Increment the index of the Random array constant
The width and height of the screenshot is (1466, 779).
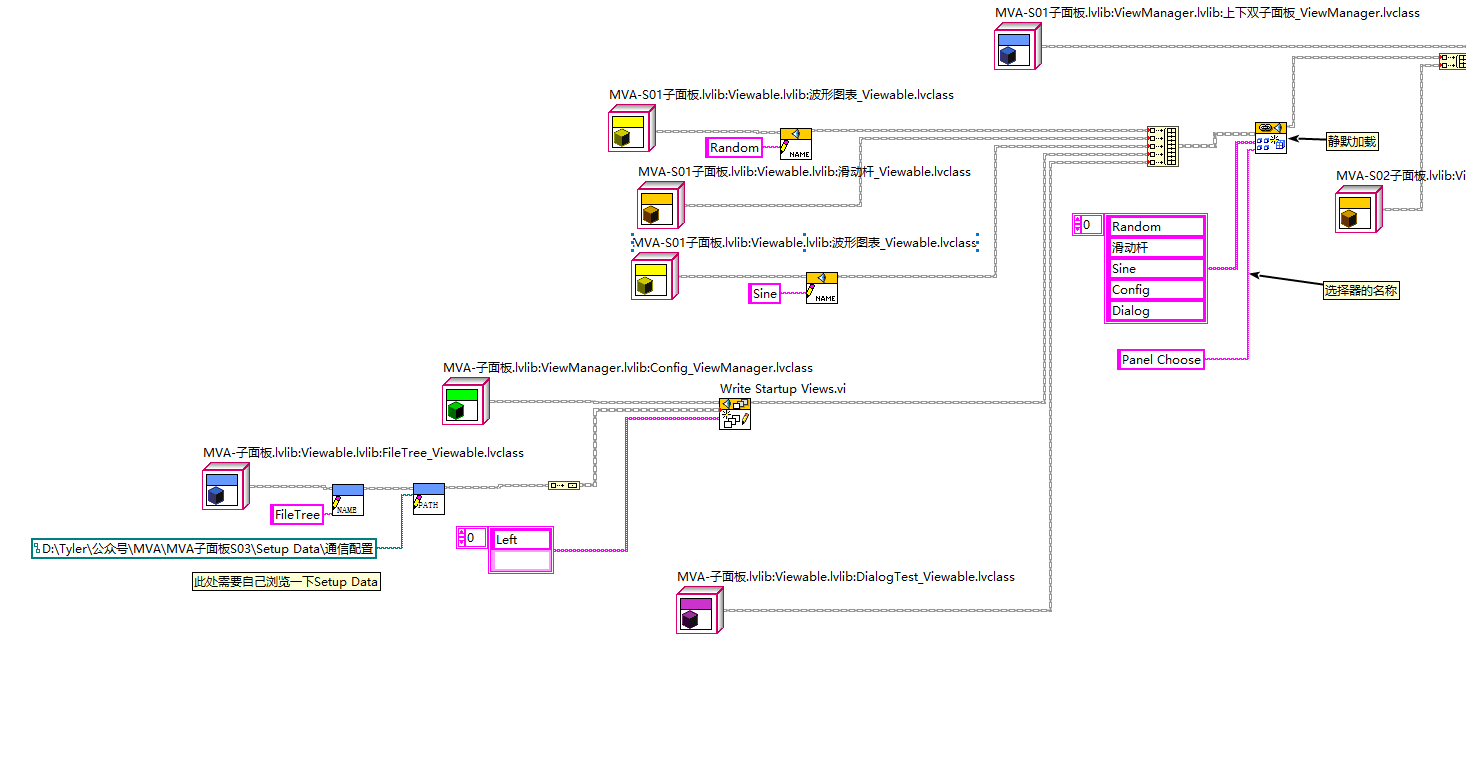[1076, 221]
